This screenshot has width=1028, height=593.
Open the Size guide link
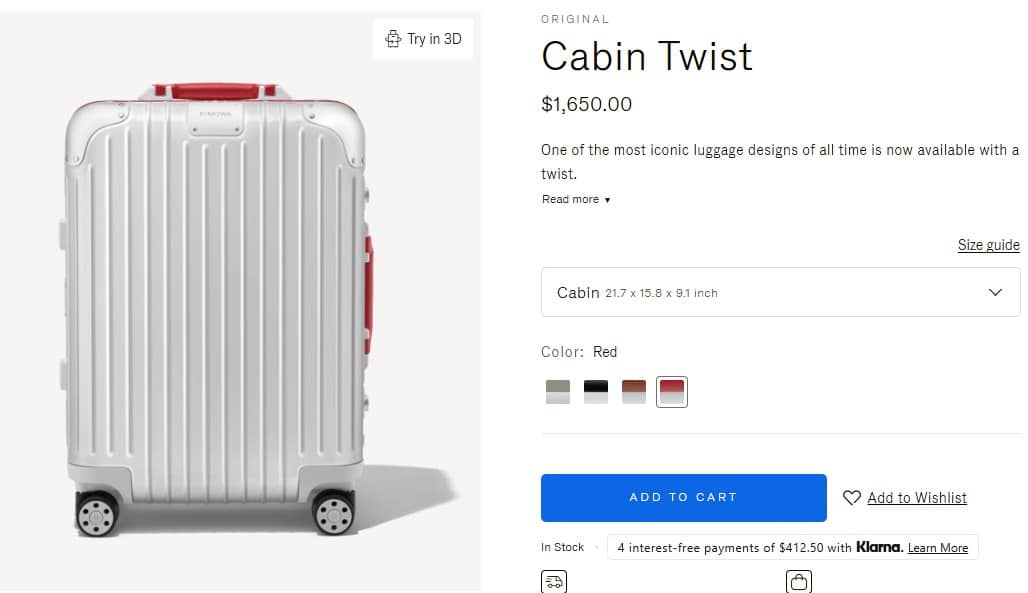(988, 245)
